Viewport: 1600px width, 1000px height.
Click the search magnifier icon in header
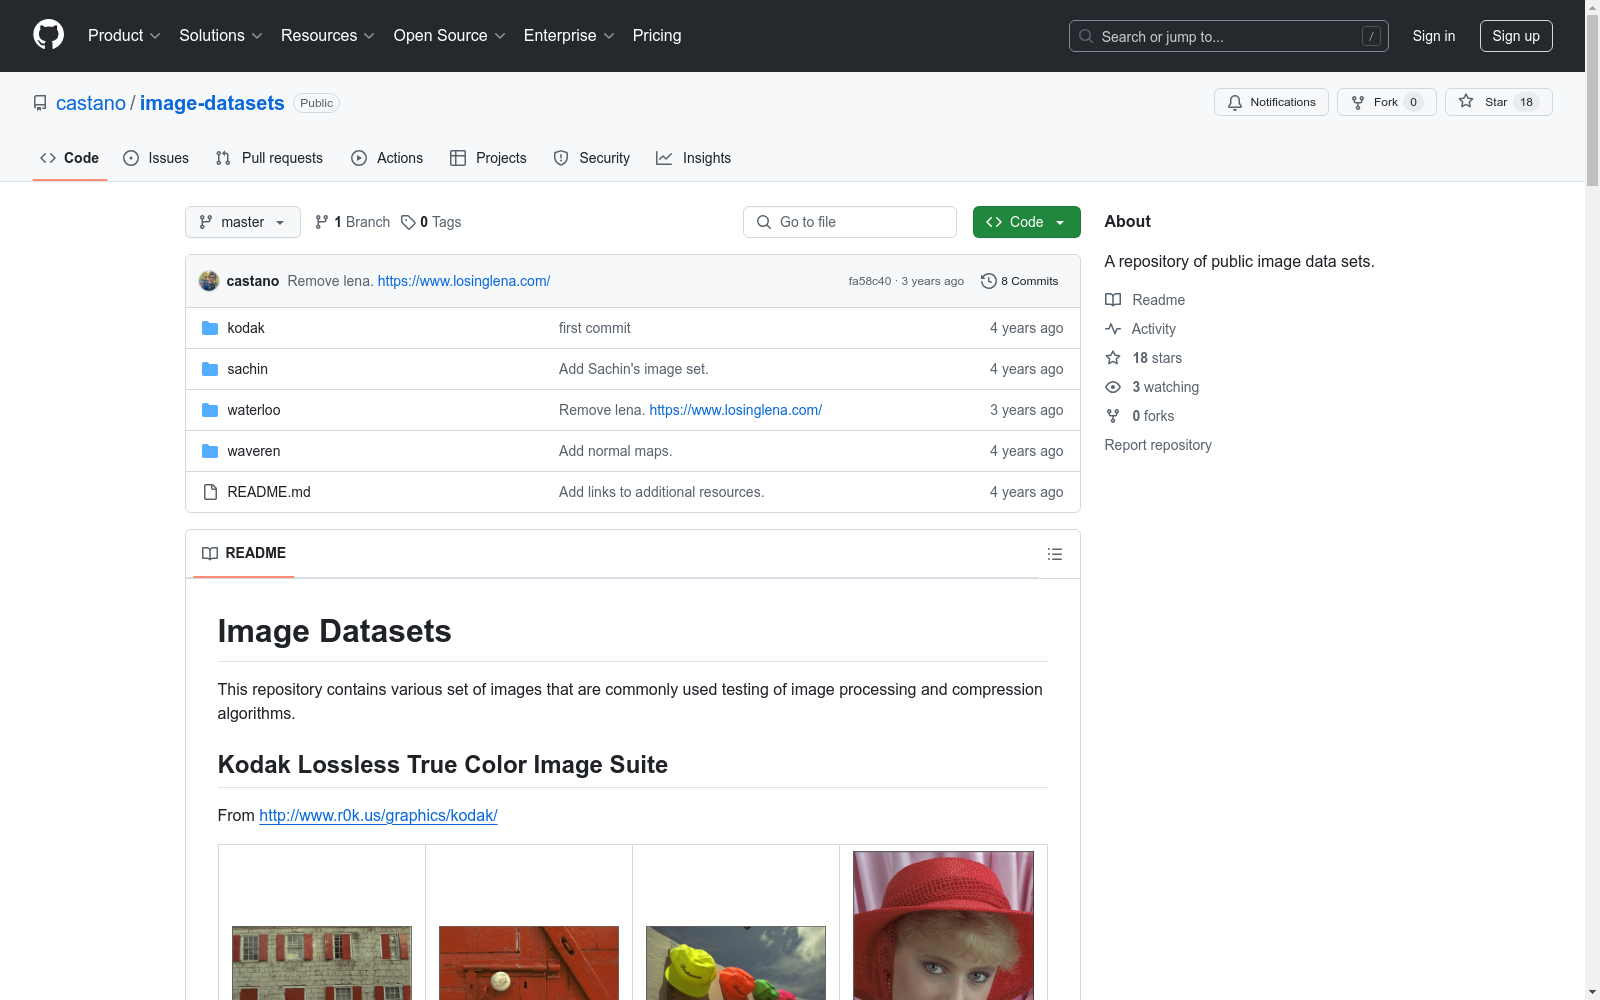(1086, 36)
